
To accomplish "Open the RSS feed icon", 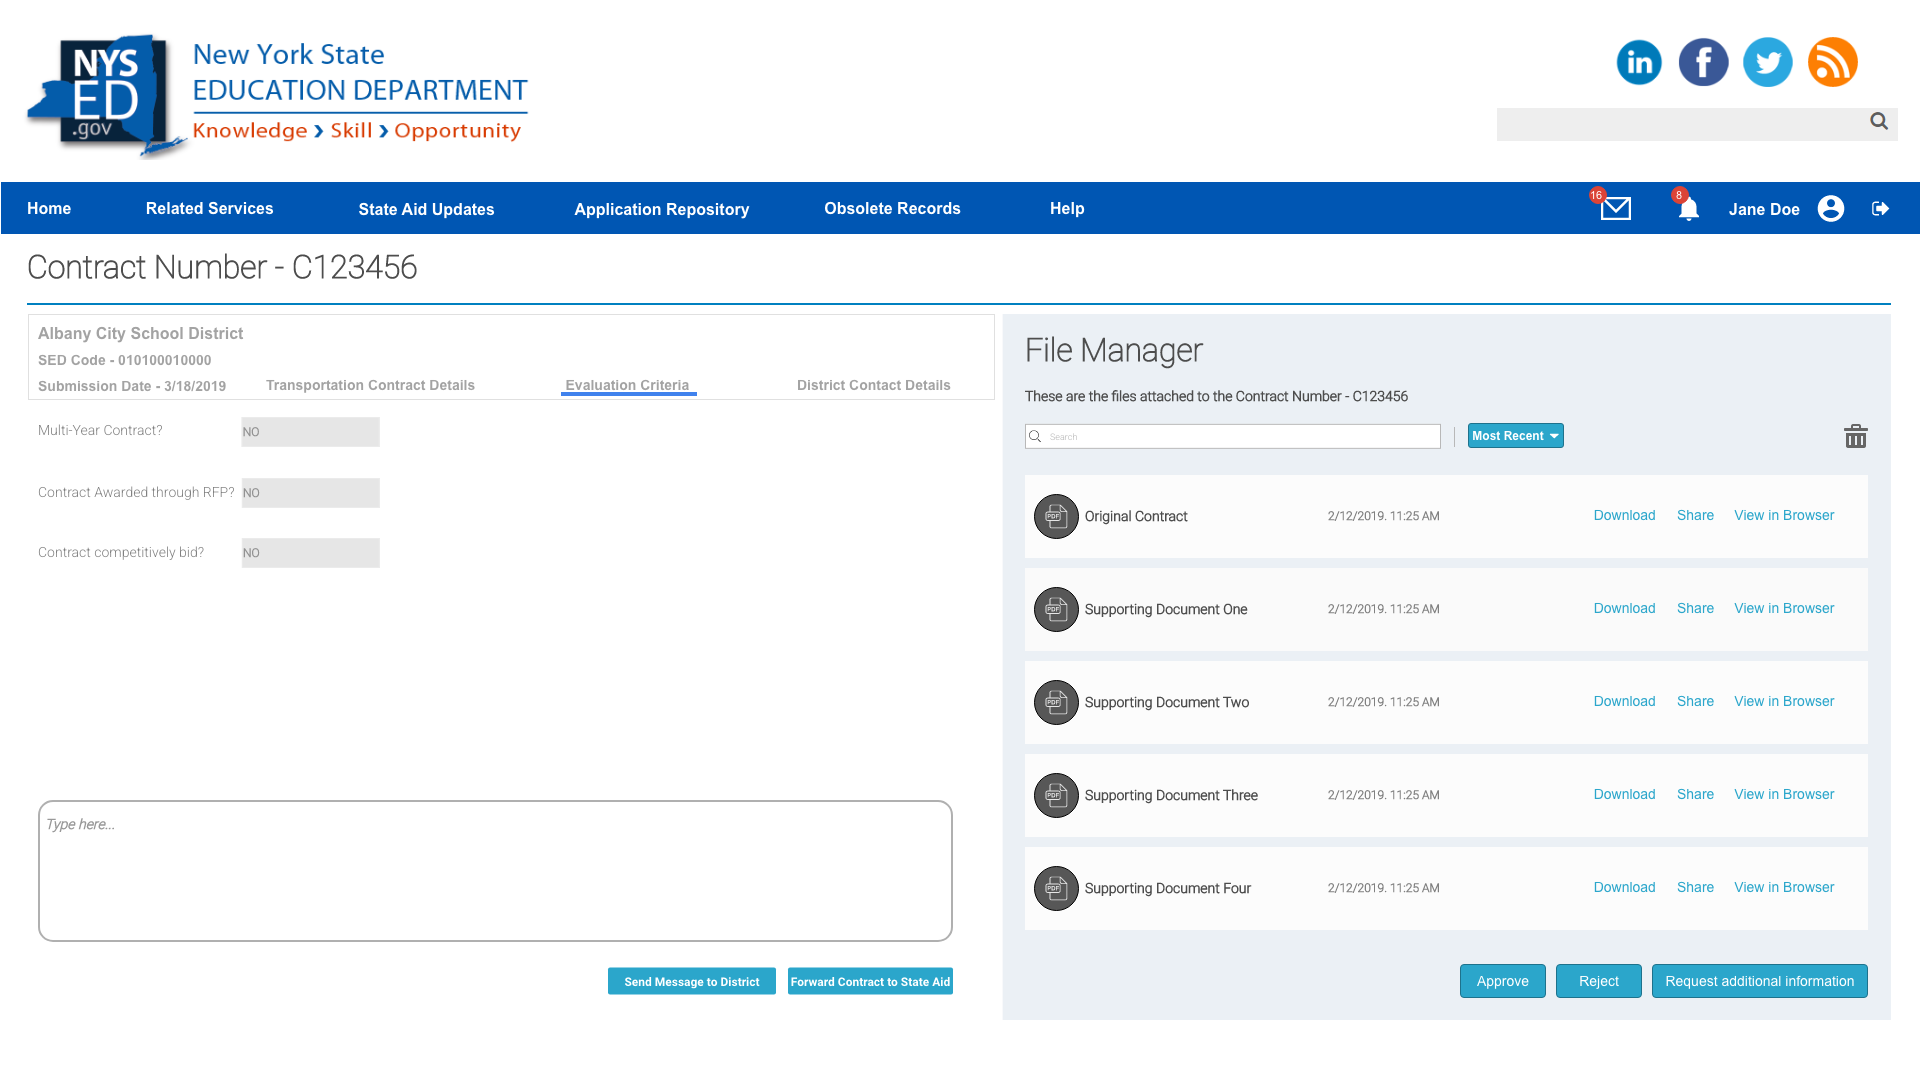I will [x=1832, y=62].
